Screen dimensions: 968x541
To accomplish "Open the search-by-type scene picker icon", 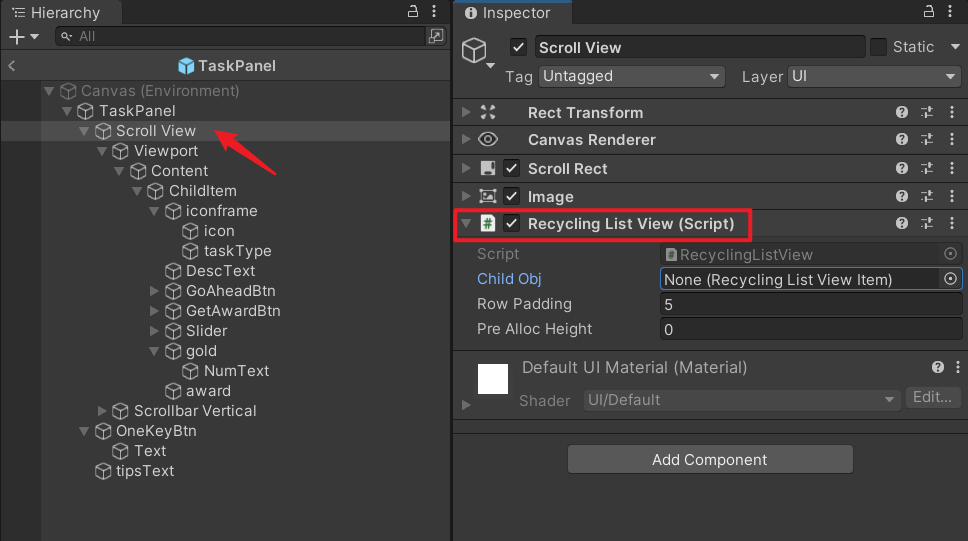I will coord(436,36).
